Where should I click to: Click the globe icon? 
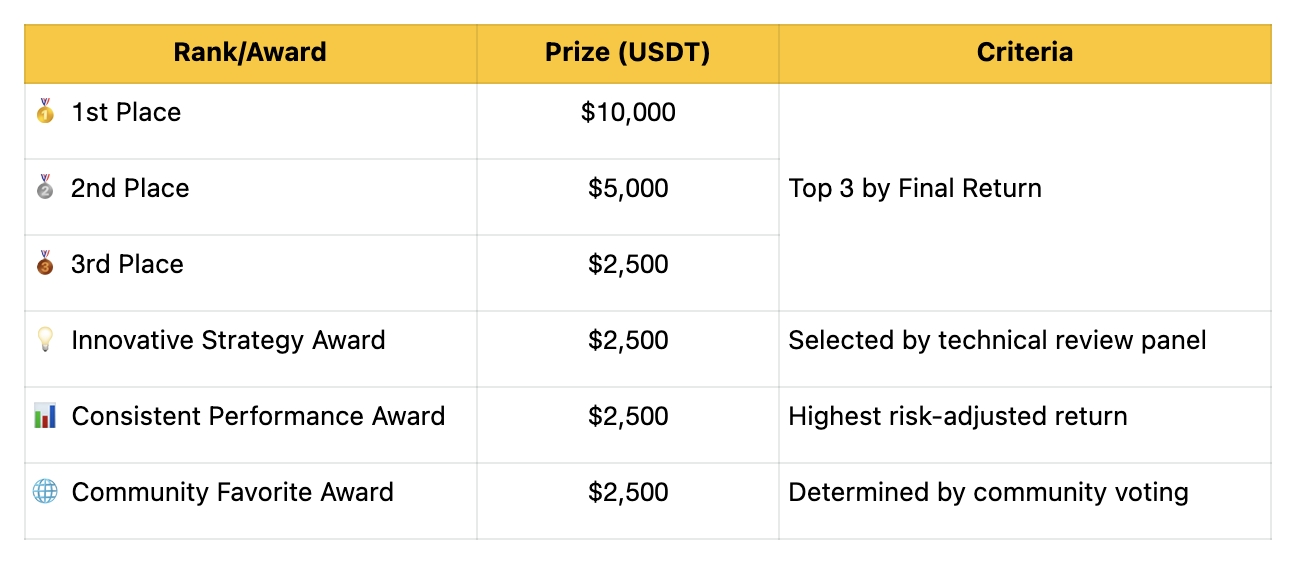pyautogui.click(x=45, y=492)
